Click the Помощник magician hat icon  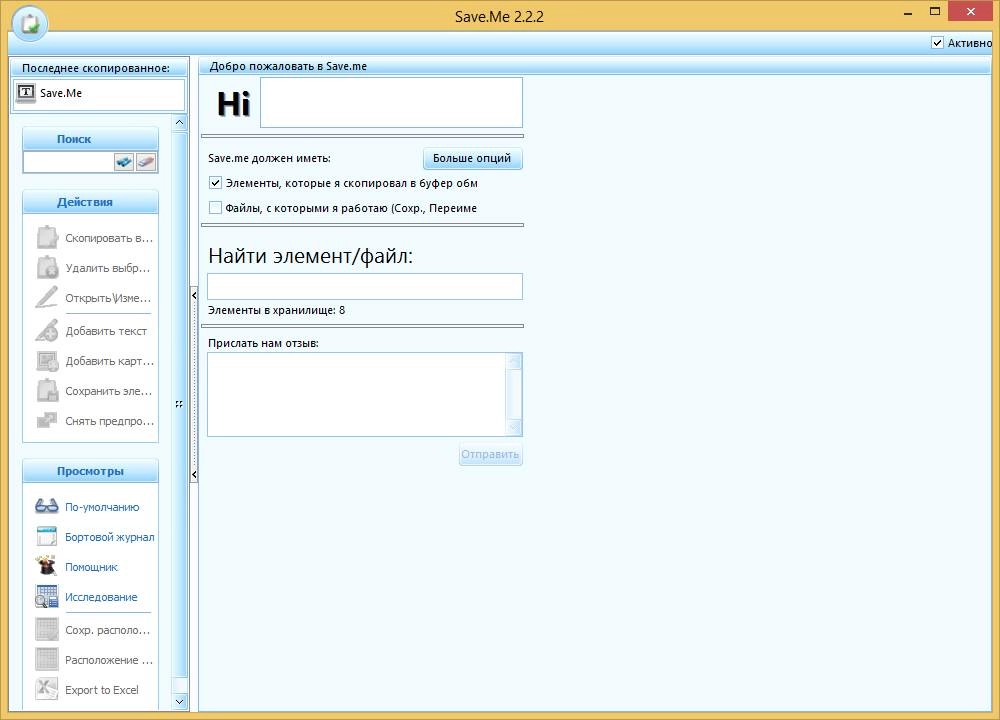coord(47,566)
